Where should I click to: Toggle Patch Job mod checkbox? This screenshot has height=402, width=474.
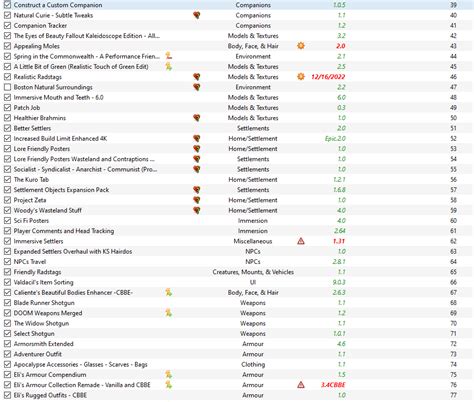(x=7, y=108)
